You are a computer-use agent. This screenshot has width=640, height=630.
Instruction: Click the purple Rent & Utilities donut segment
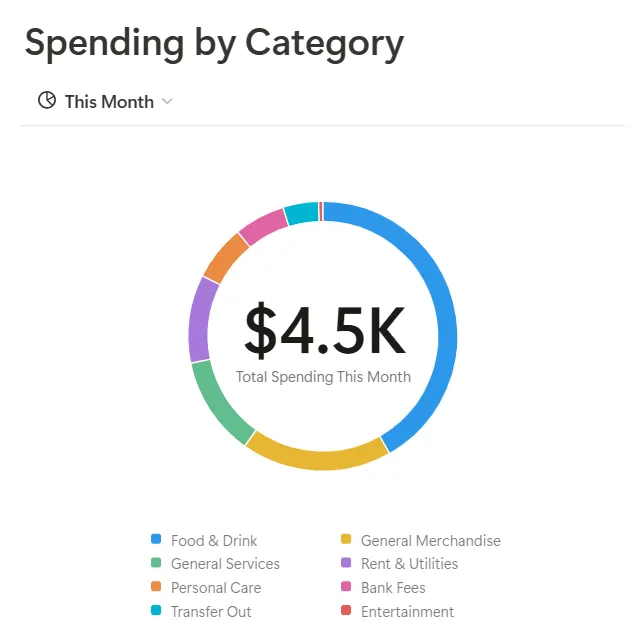200,320
